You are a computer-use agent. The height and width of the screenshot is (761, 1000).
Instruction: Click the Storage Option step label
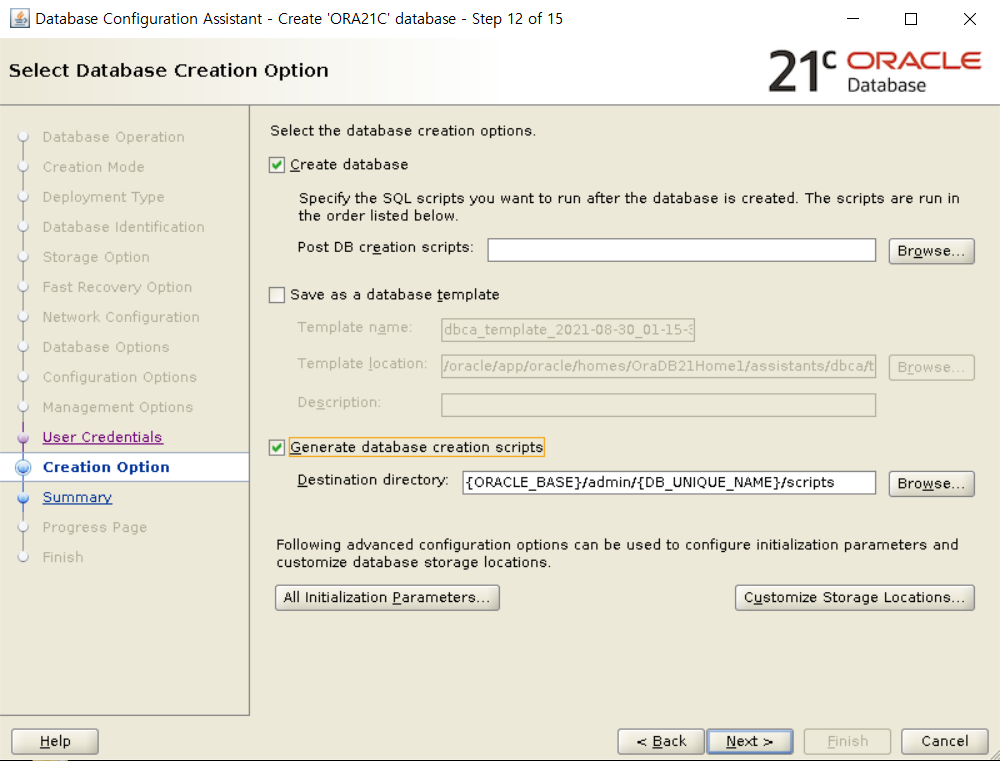click(96, 257)
